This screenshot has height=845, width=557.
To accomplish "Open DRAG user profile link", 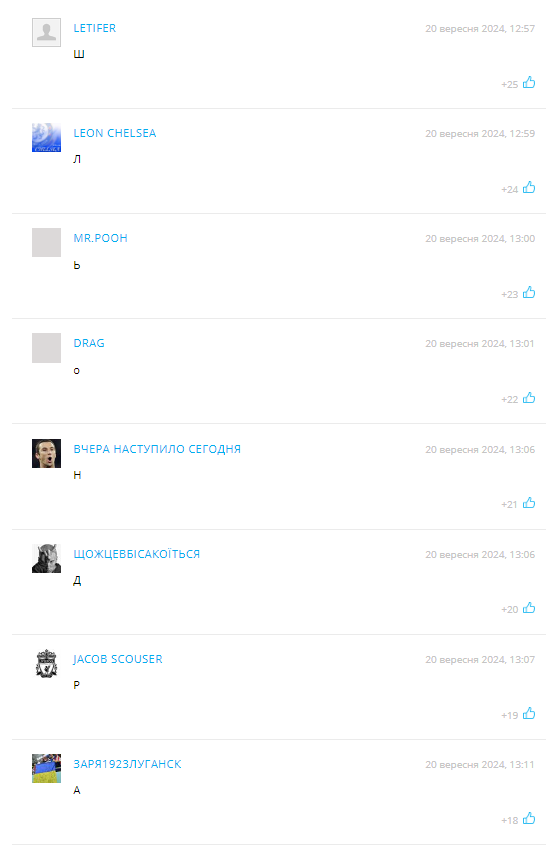I will (89, 343).
